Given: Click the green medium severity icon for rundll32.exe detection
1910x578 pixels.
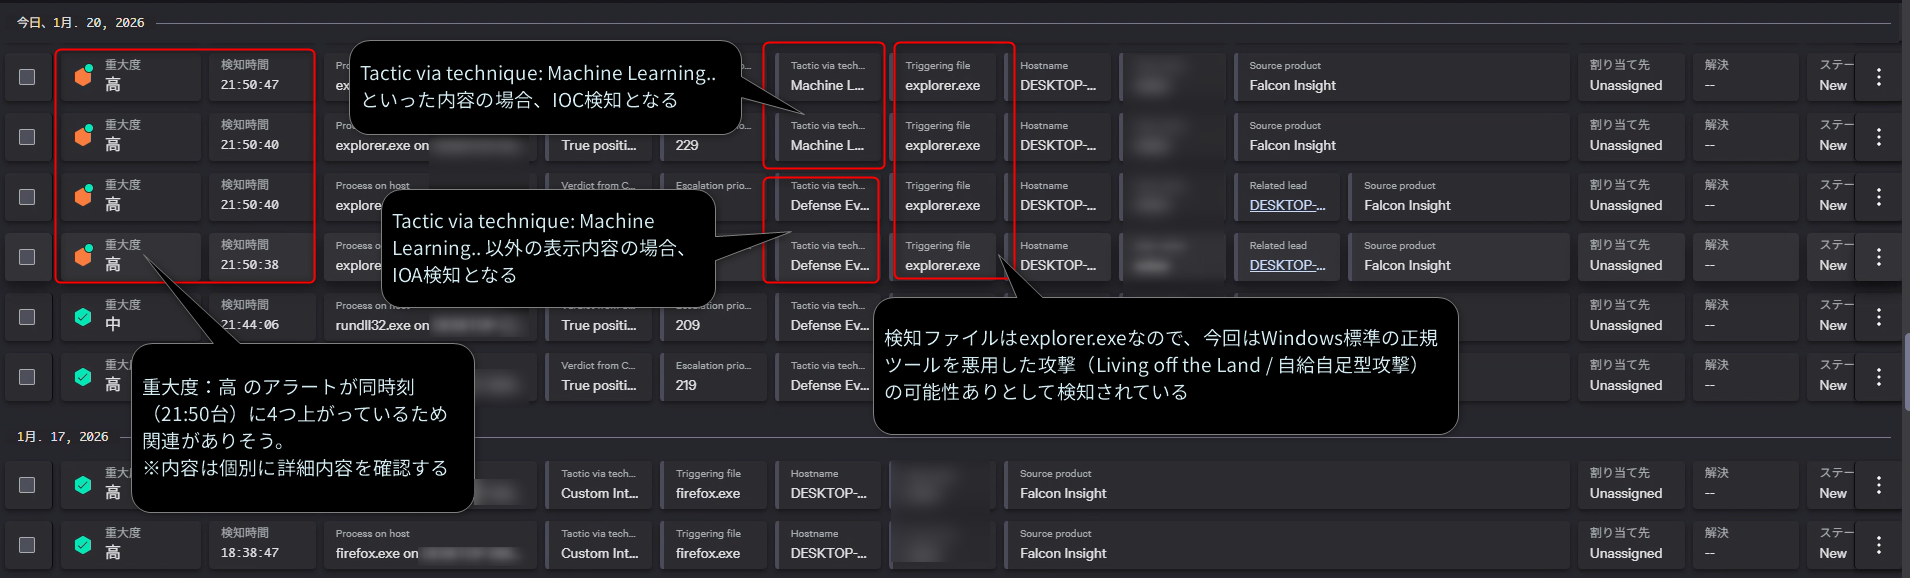Looking at the screenshot, I should click(83, 316).
